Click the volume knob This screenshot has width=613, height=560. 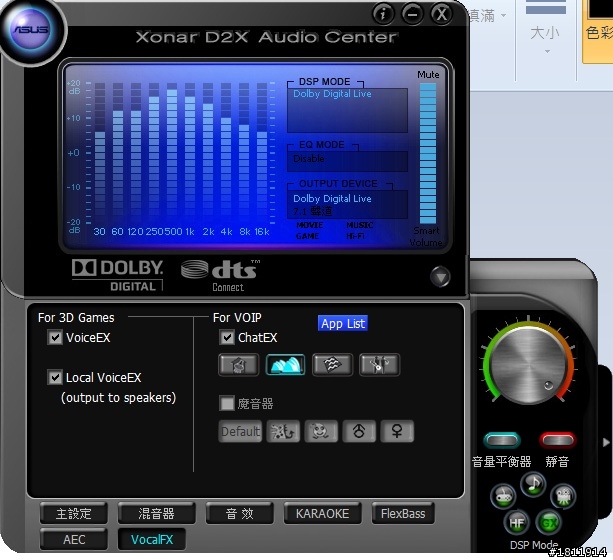pos(529,364)
